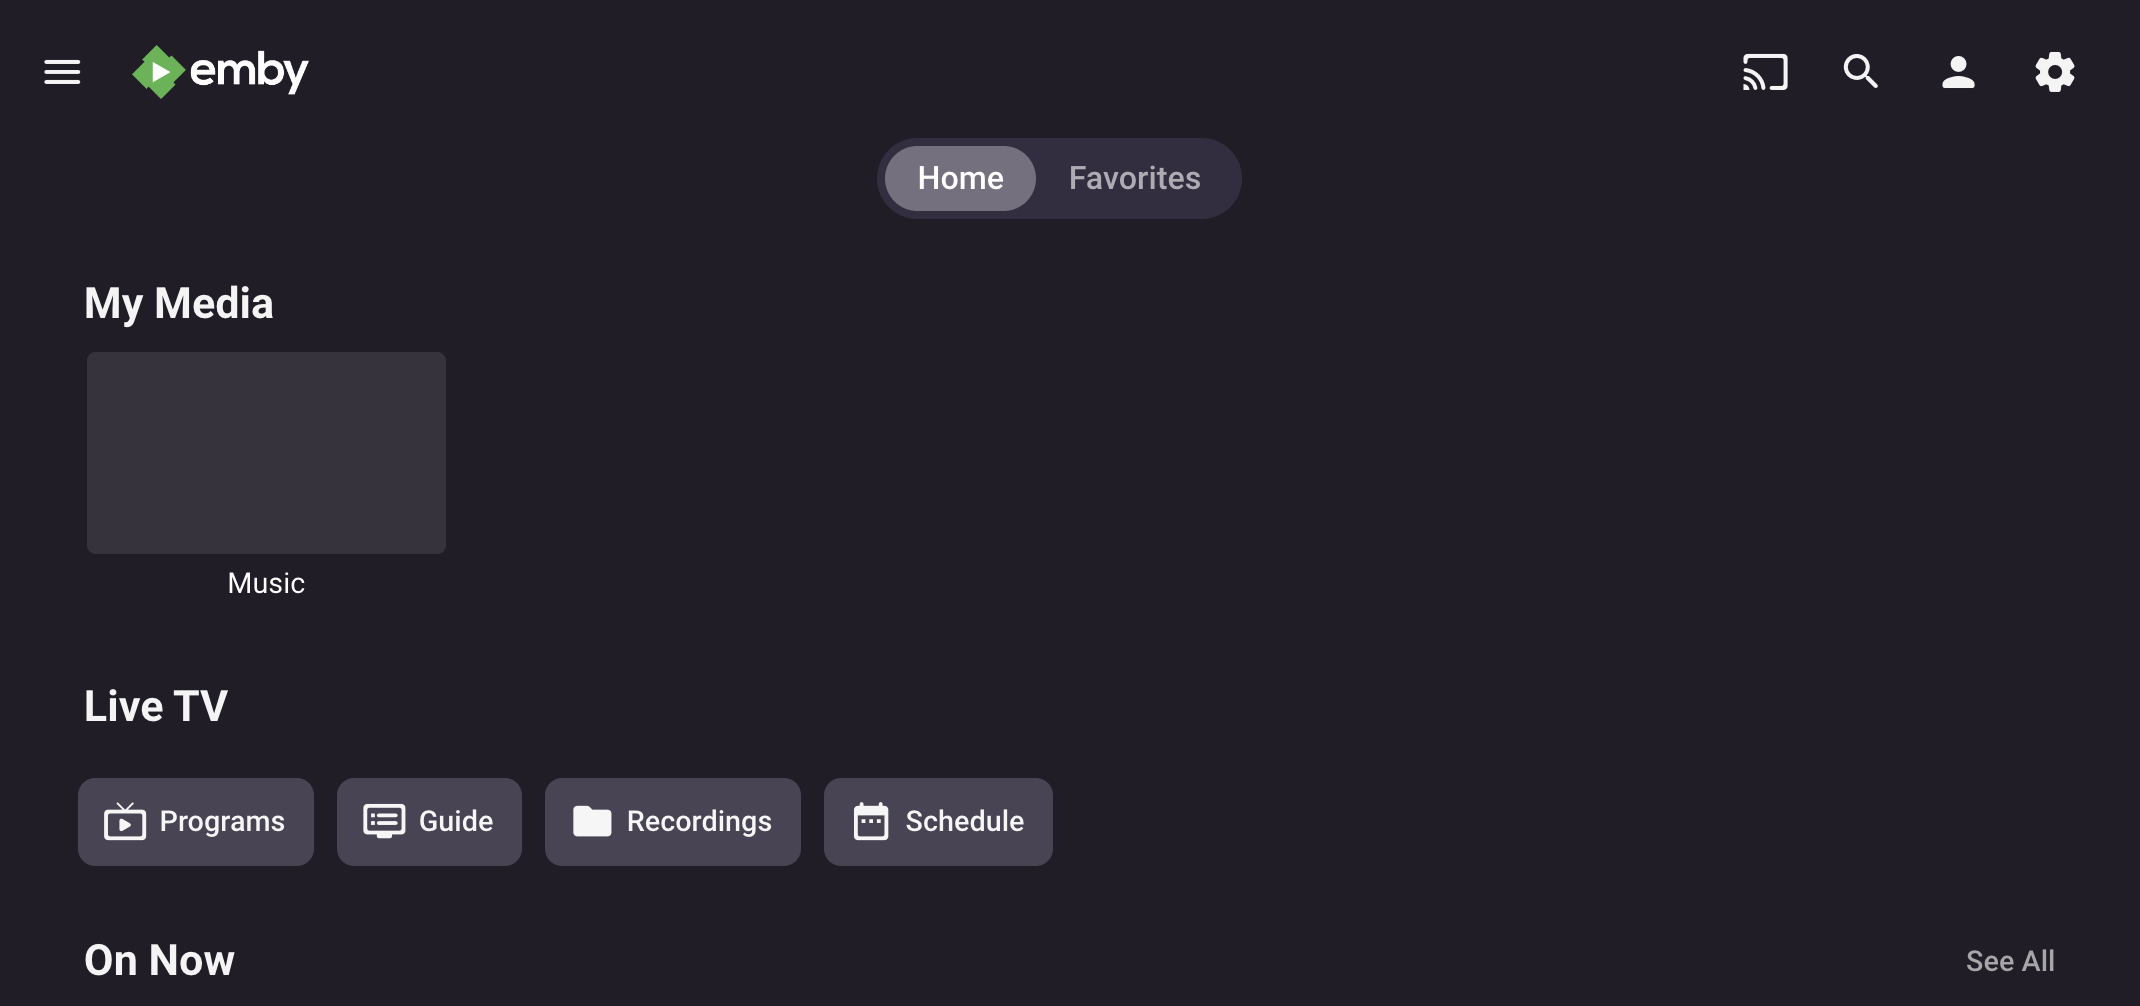
Task: Open the user profile icon
Action: pyautogui.click(x=1957, y=72)
